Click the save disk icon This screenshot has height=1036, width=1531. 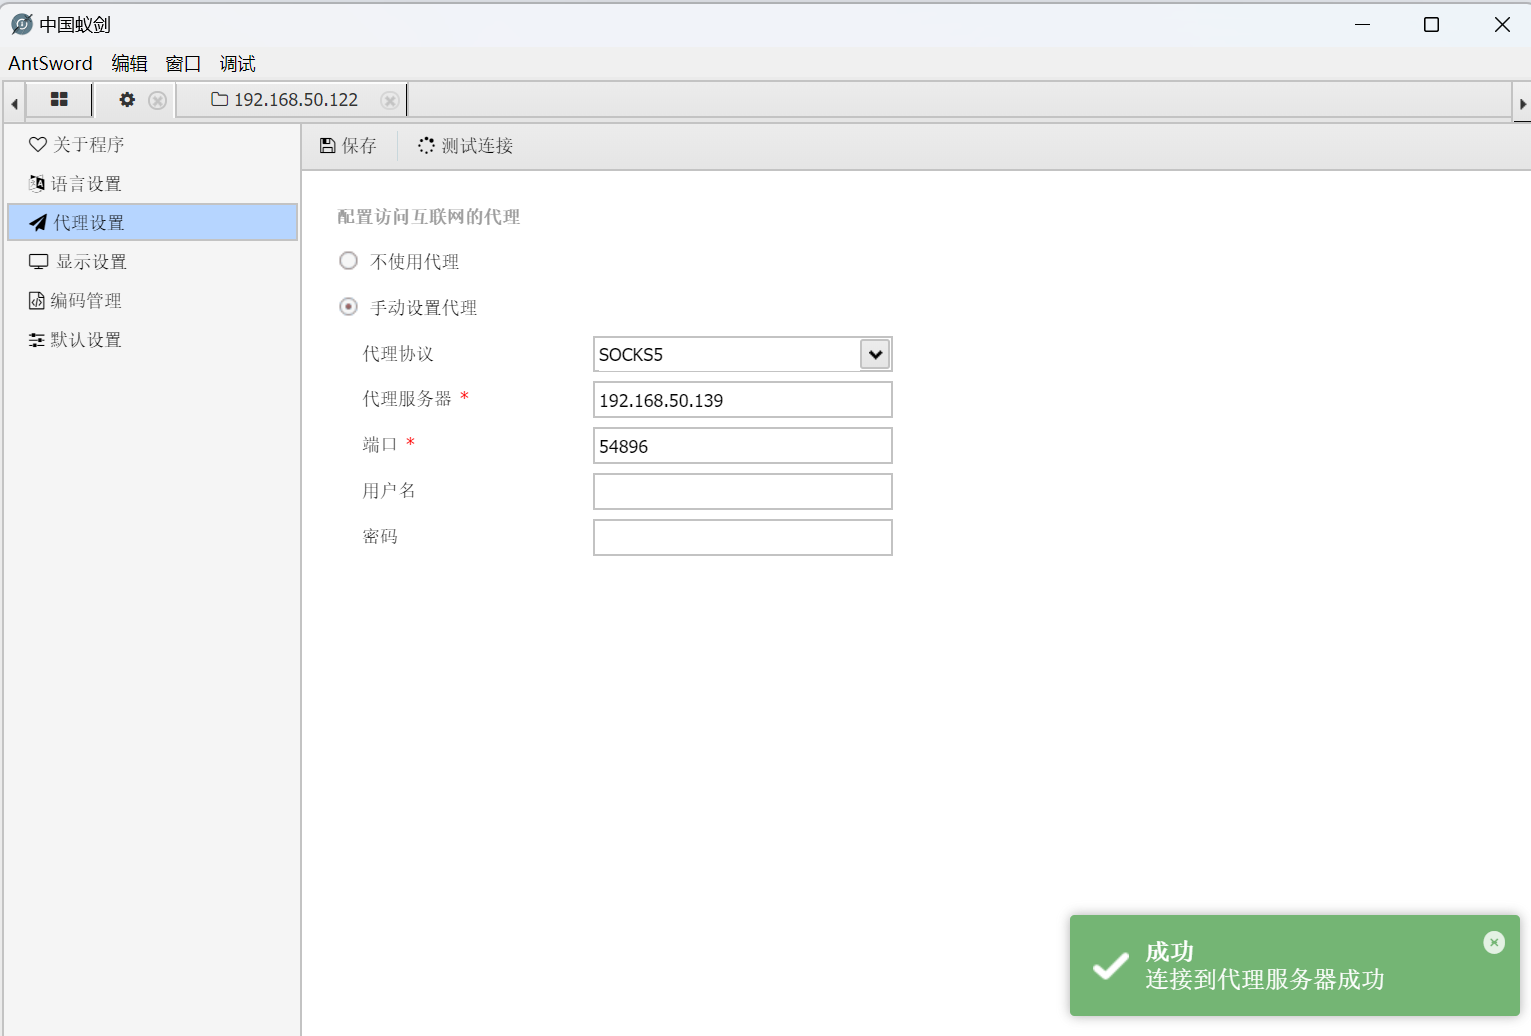tap(327, 146)
